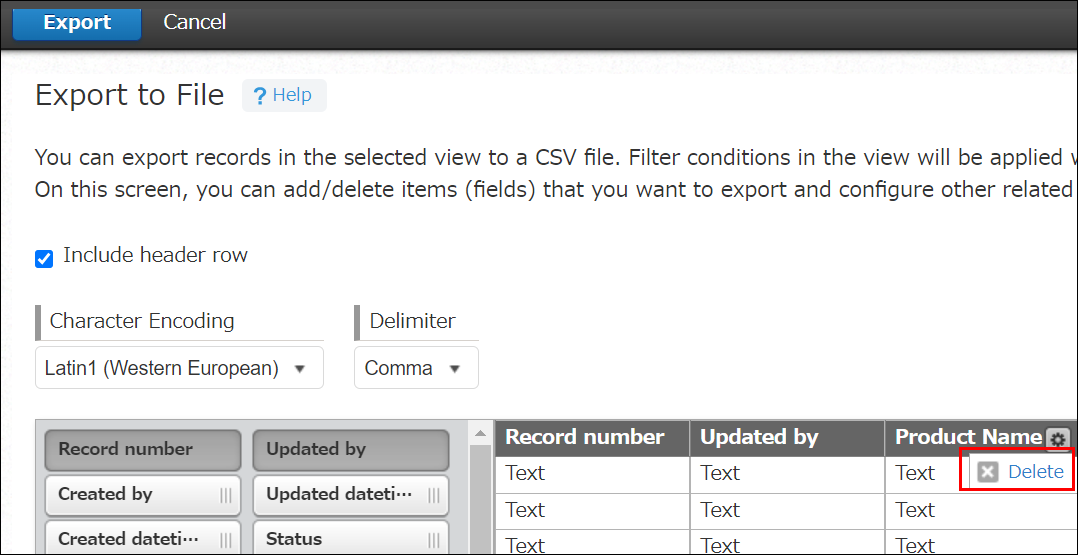
Task: Select the Updated by field item
Action: coord(350,450)
